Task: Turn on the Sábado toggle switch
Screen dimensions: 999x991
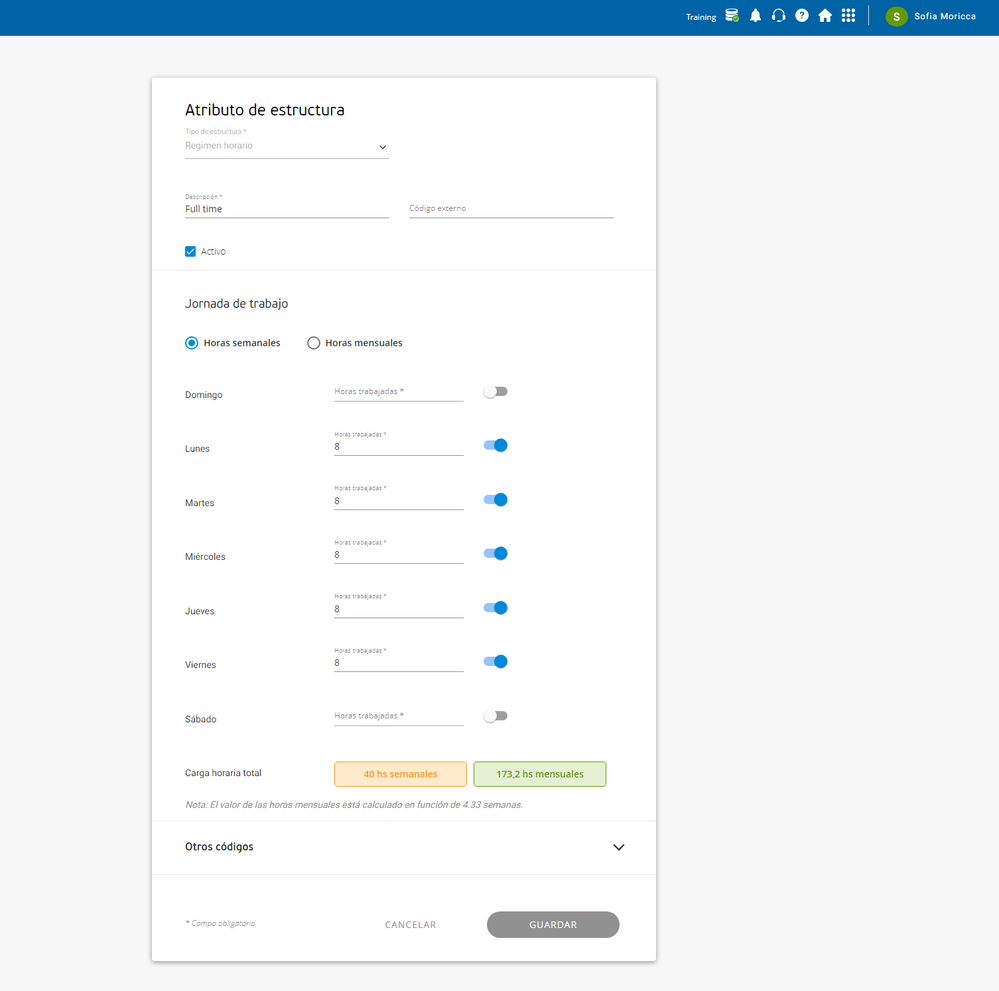Action: [495, 716]
